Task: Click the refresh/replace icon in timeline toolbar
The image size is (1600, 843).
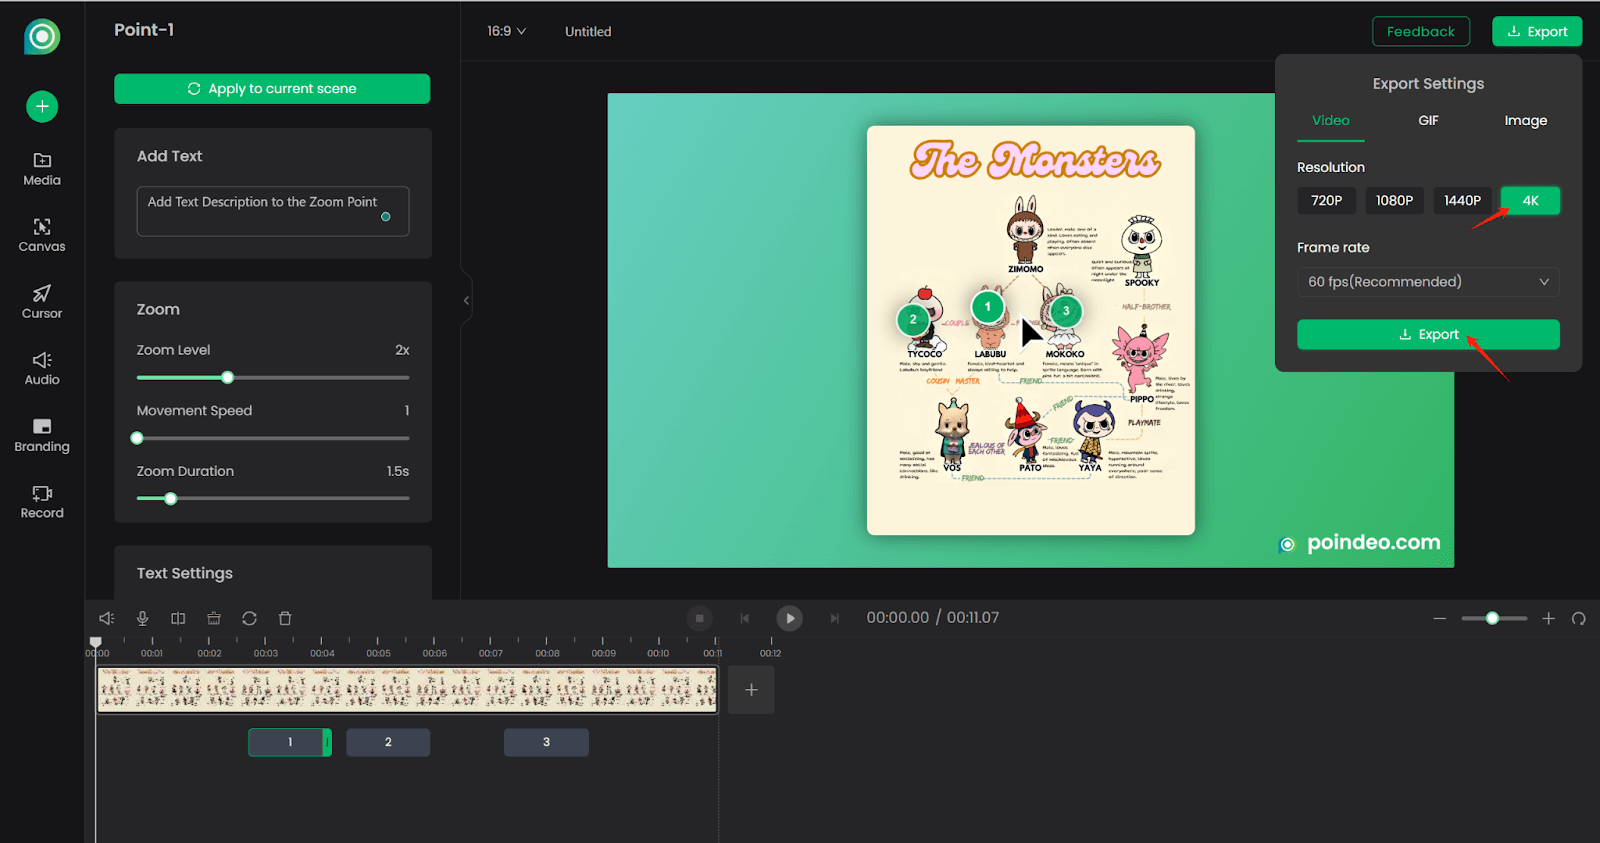Action: tap(250, 618)
